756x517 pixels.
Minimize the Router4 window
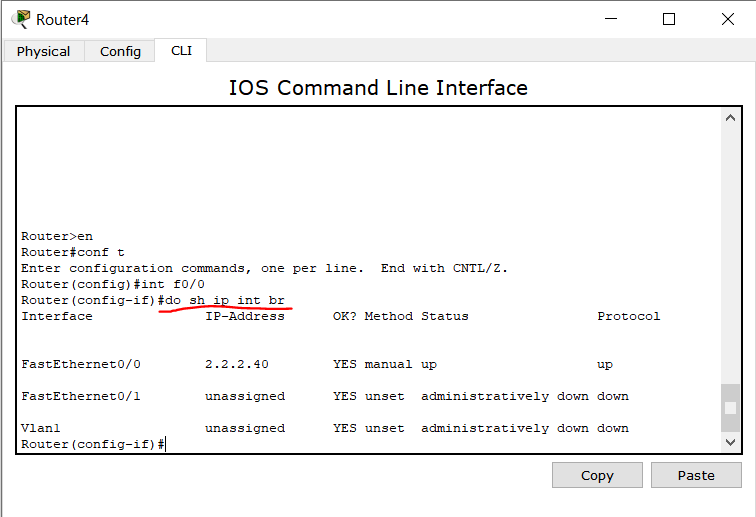pos(611,19)
